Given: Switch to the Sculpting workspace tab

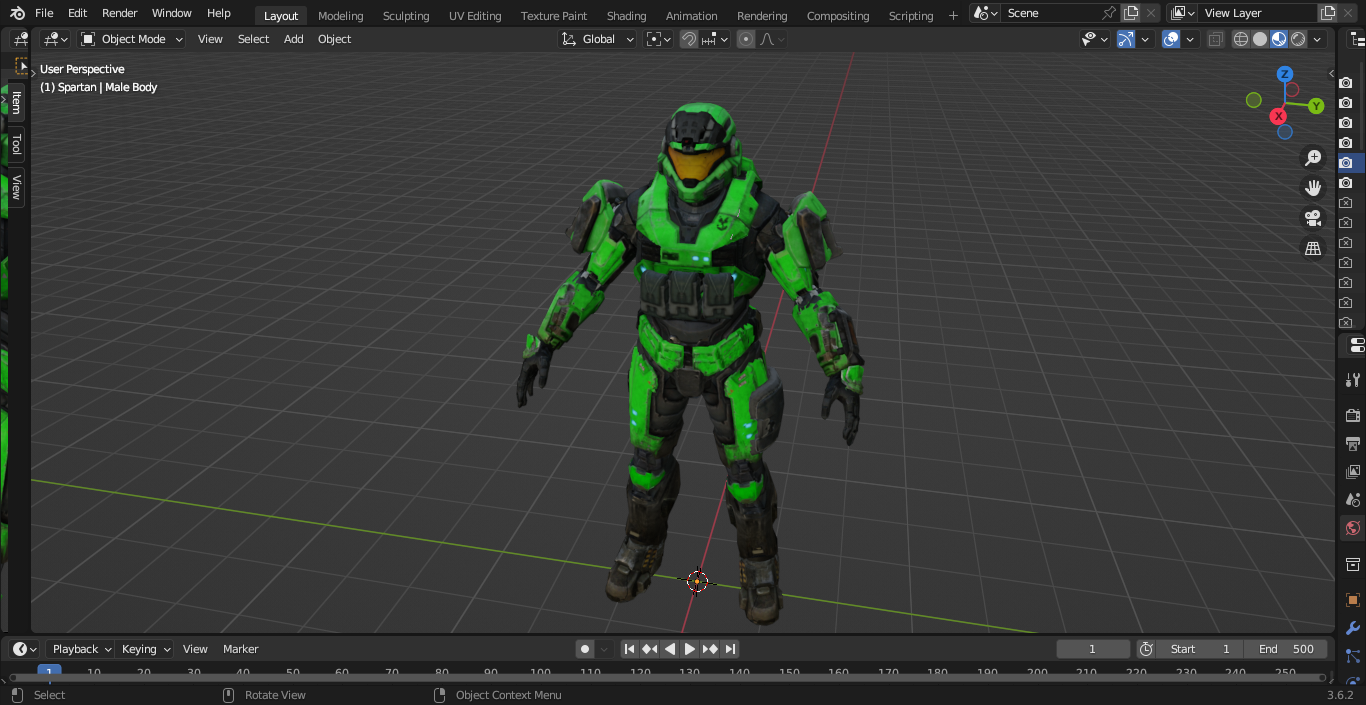Looking at the screenshot, I should pyautogui.click(x=405, y=16).
